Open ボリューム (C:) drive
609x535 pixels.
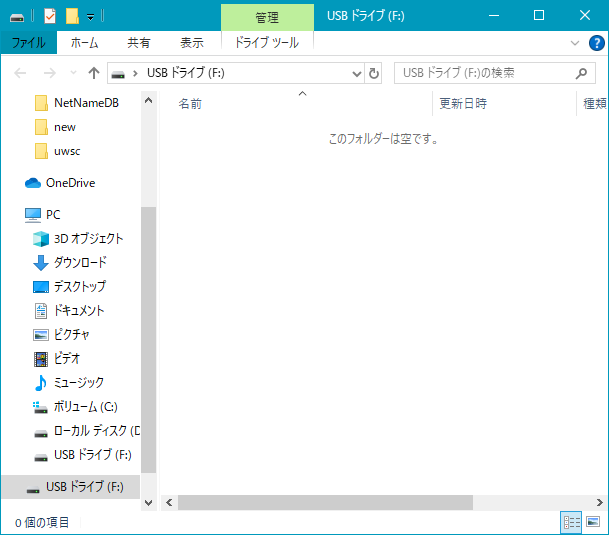tap(75, 407)
